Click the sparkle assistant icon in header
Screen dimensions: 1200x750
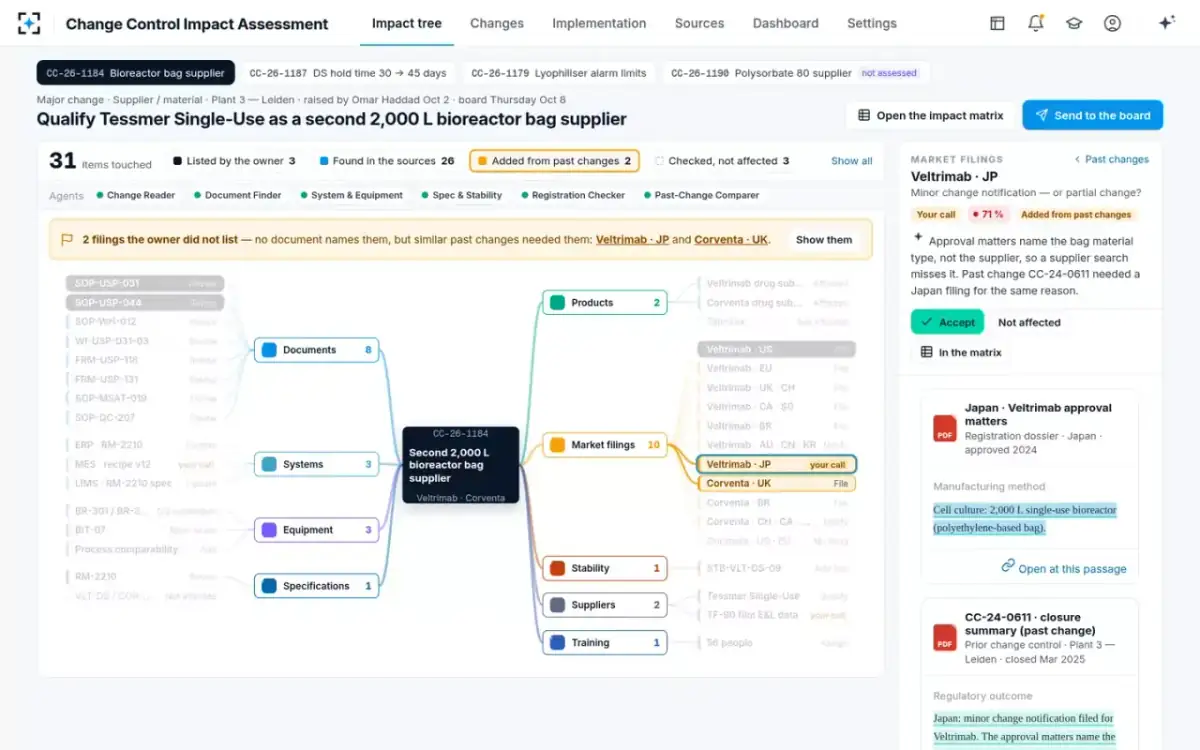pyautogui.click(x=1166, y=23)
